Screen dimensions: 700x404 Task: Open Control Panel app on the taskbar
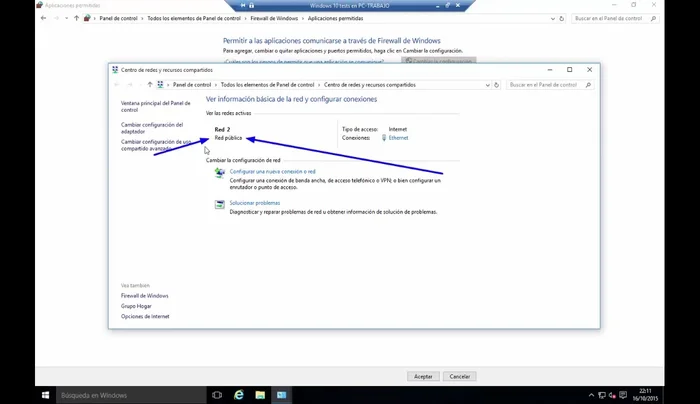tap(282, 395)
